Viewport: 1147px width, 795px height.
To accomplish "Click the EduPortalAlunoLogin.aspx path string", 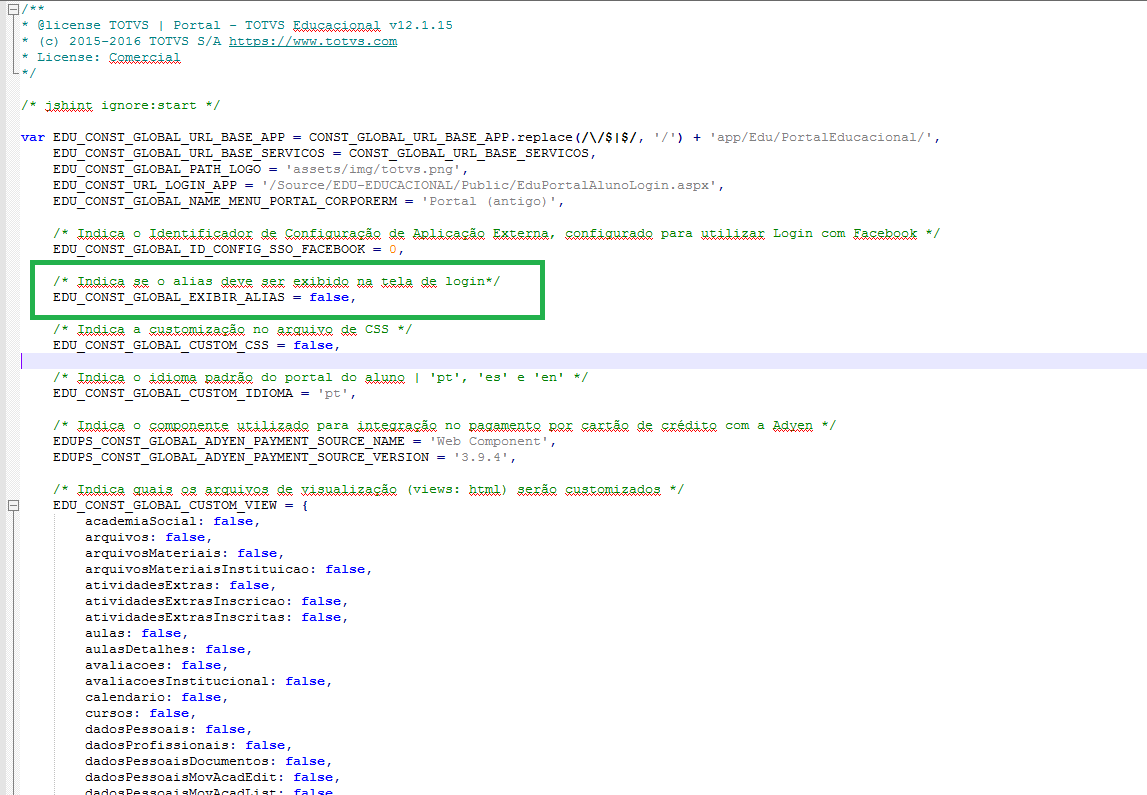I will tap(489, 186).
